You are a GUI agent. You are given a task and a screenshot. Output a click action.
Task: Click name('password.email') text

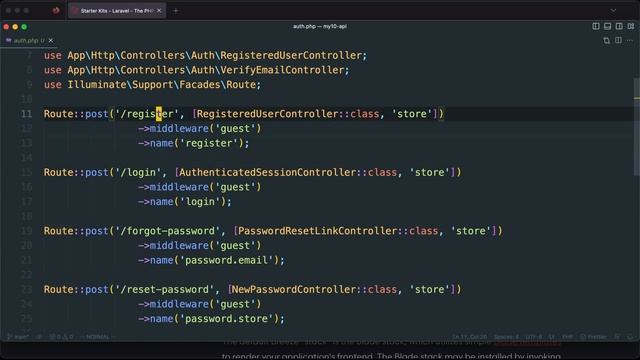coord(214,260)
